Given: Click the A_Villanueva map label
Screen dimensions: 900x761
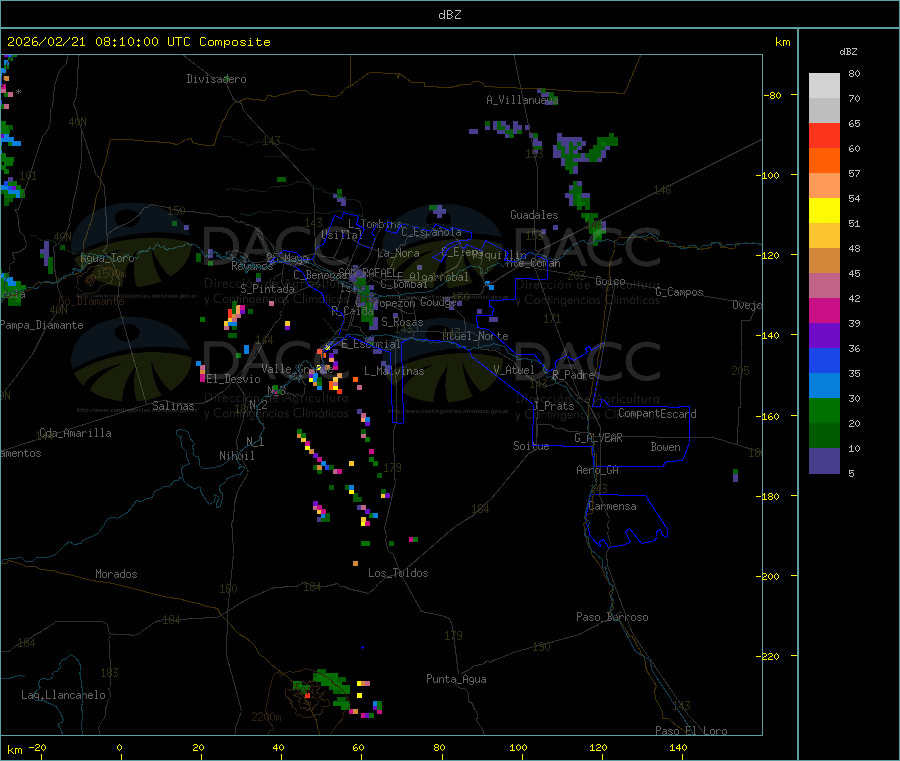Looking at the screenshot, I should point(522,100).
